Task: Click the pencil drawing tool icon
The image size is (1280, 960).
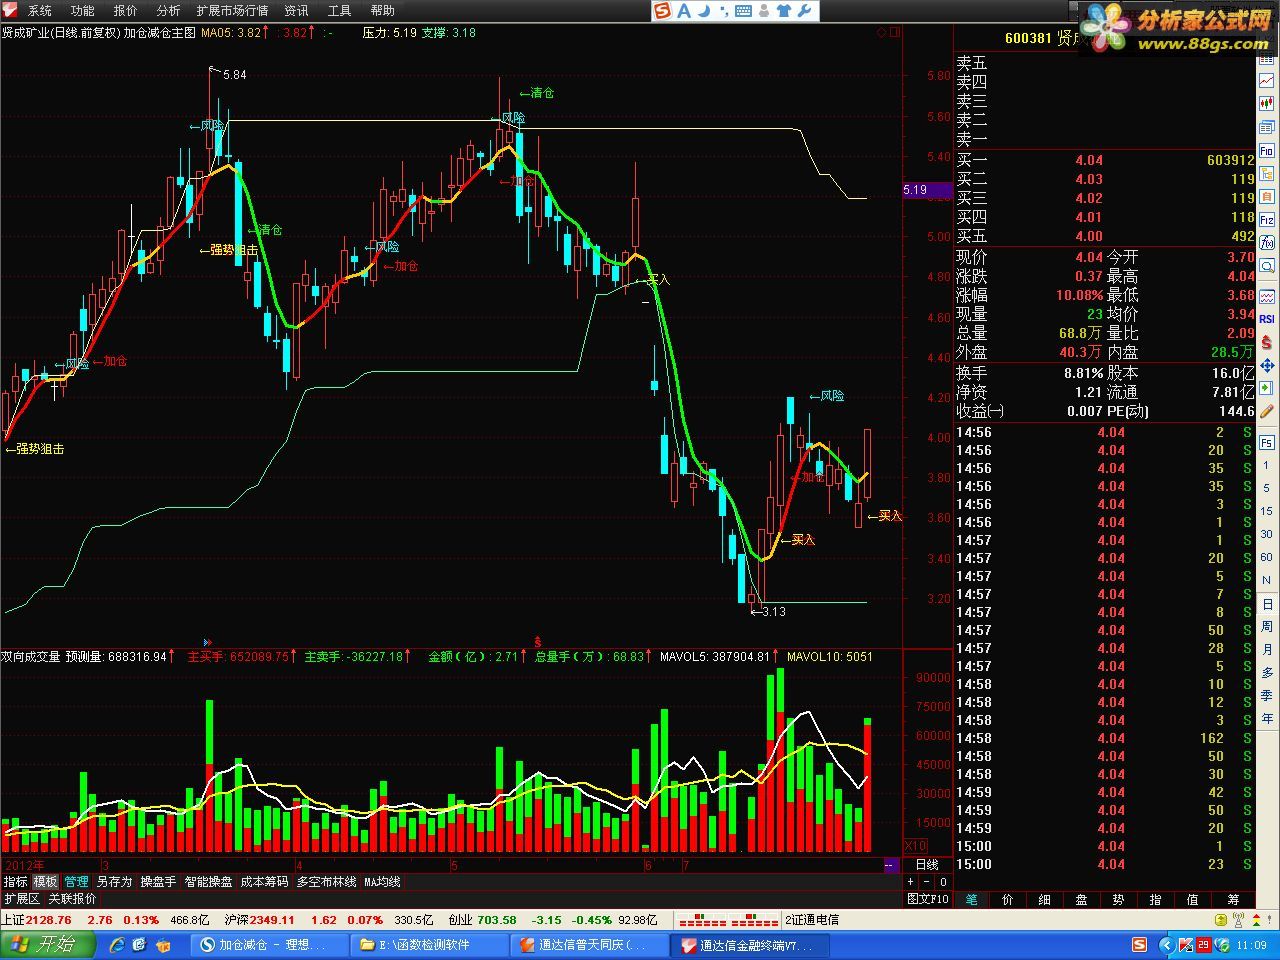Action: (x=1266, y=411)
